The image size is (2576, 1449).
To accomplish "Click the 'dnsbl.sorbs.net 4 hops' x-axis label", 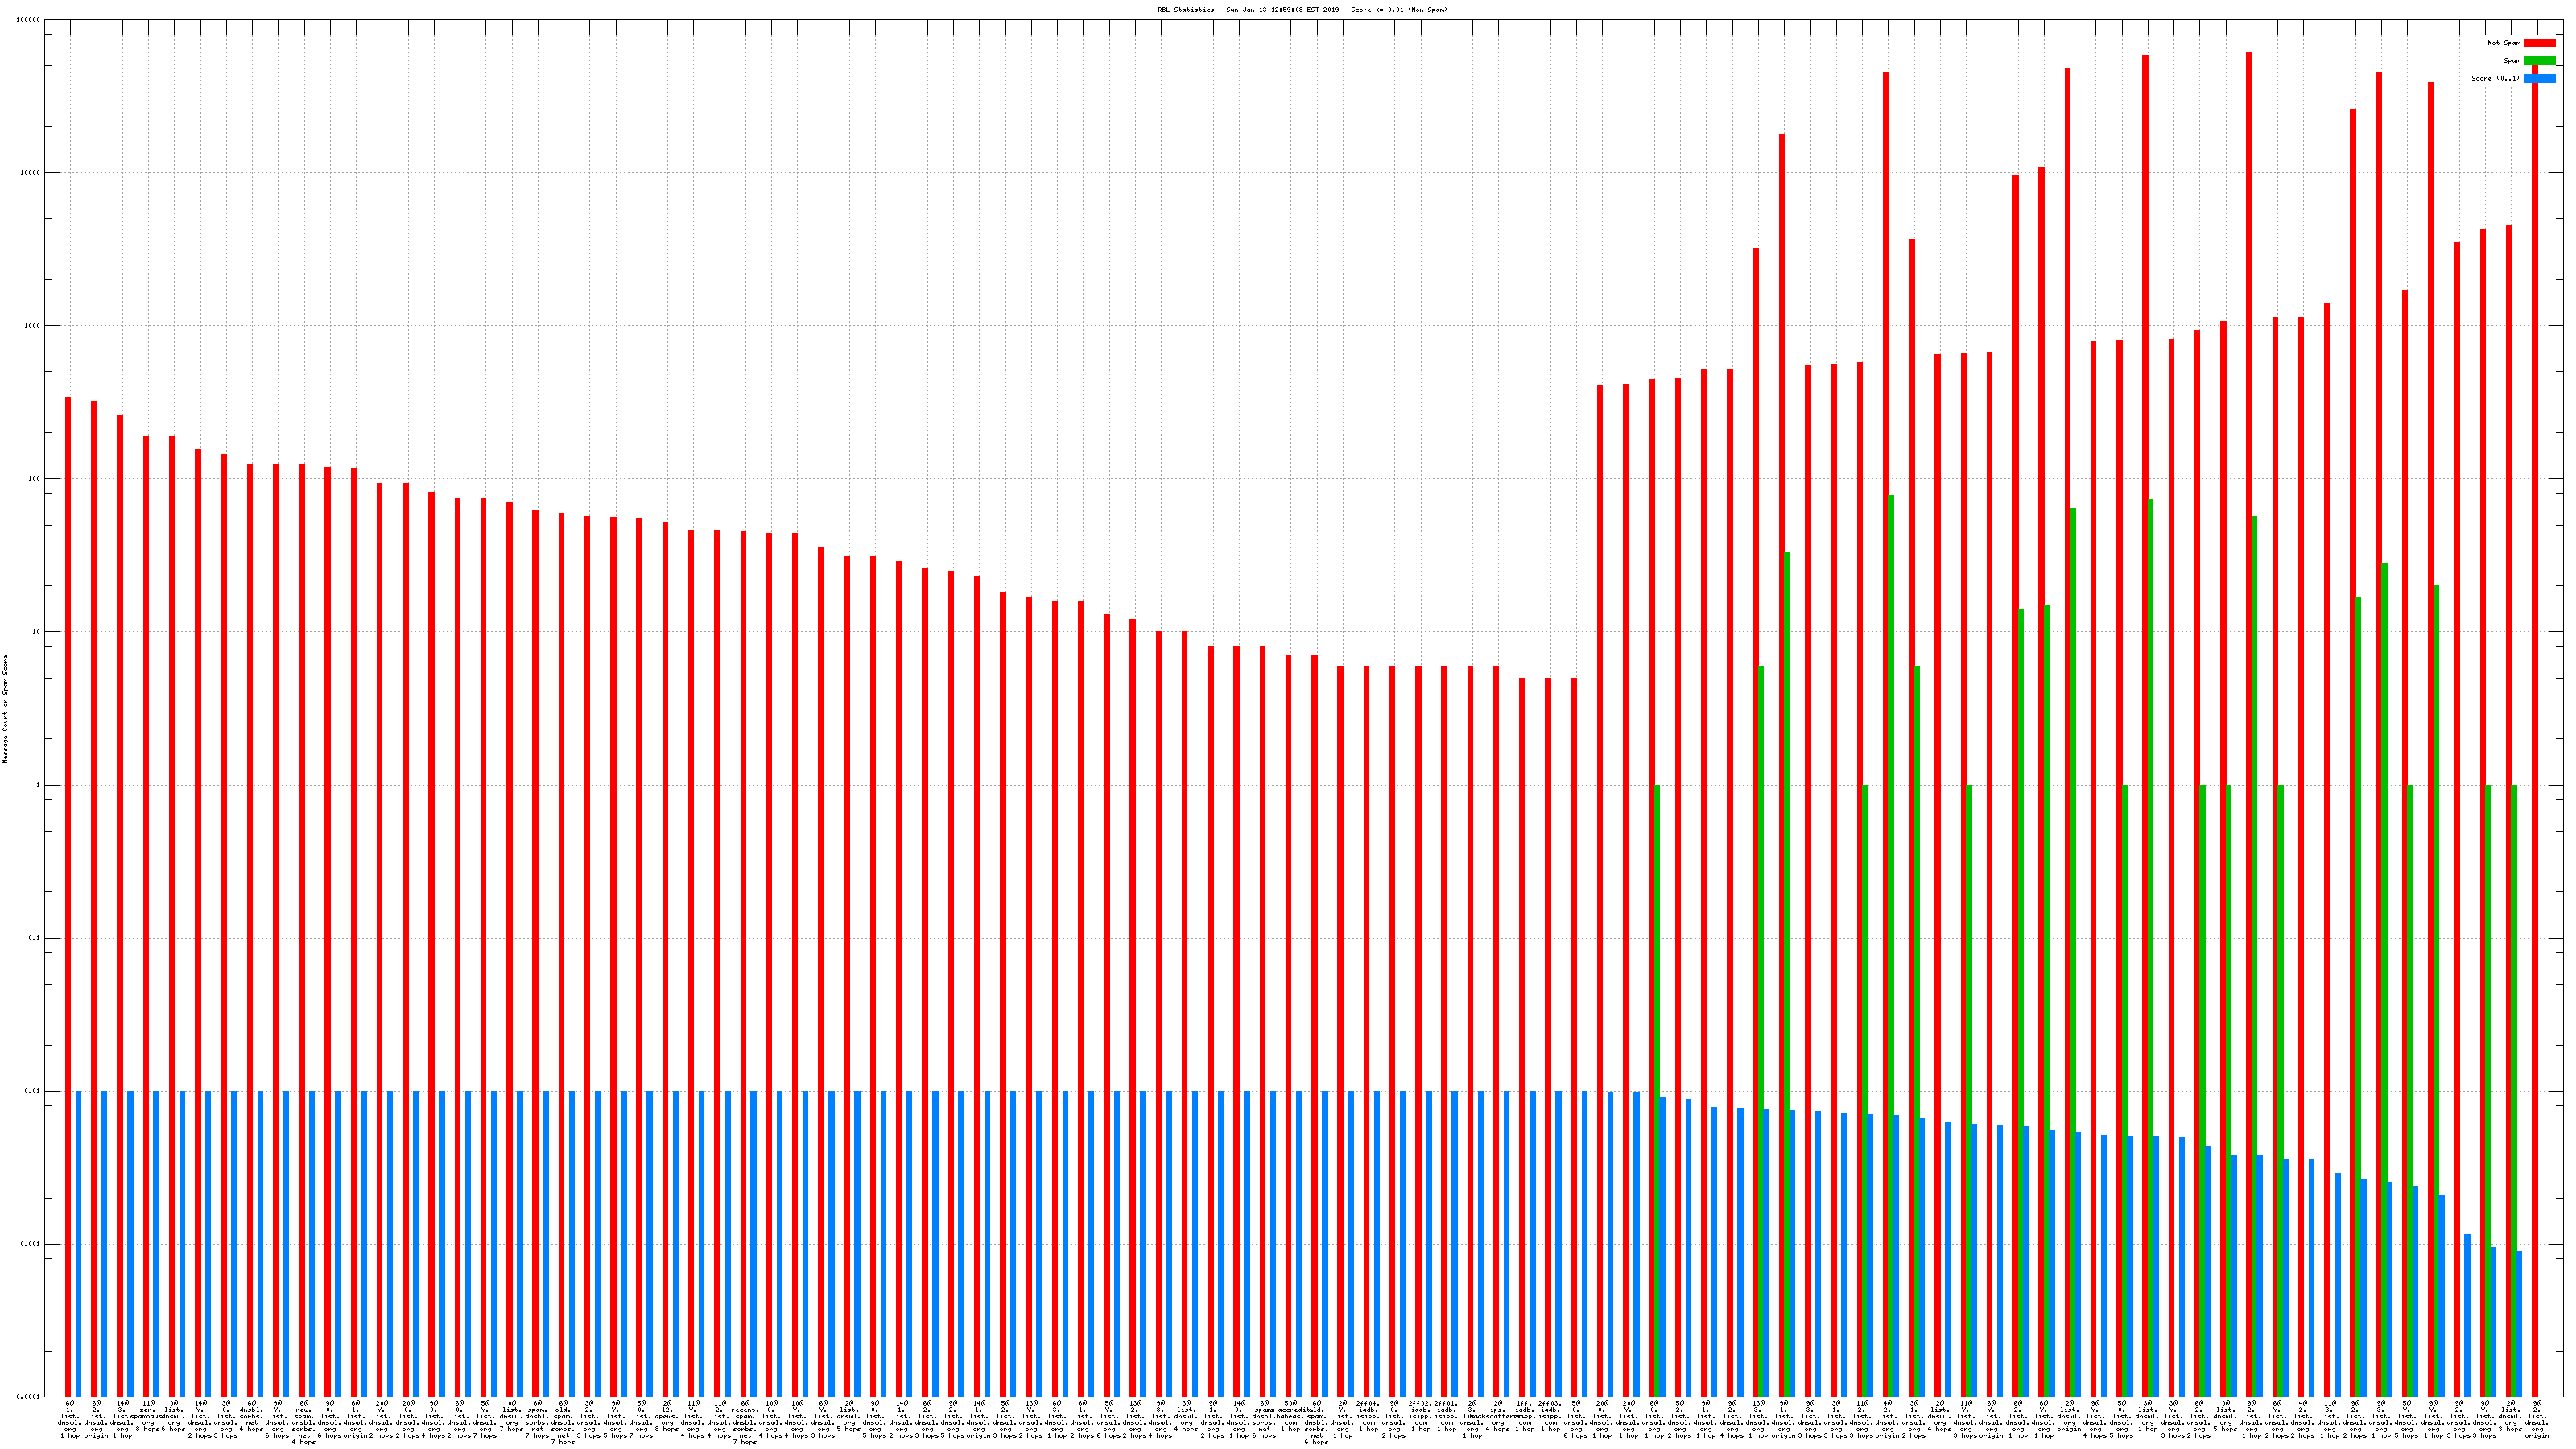I will (252, 1417).
